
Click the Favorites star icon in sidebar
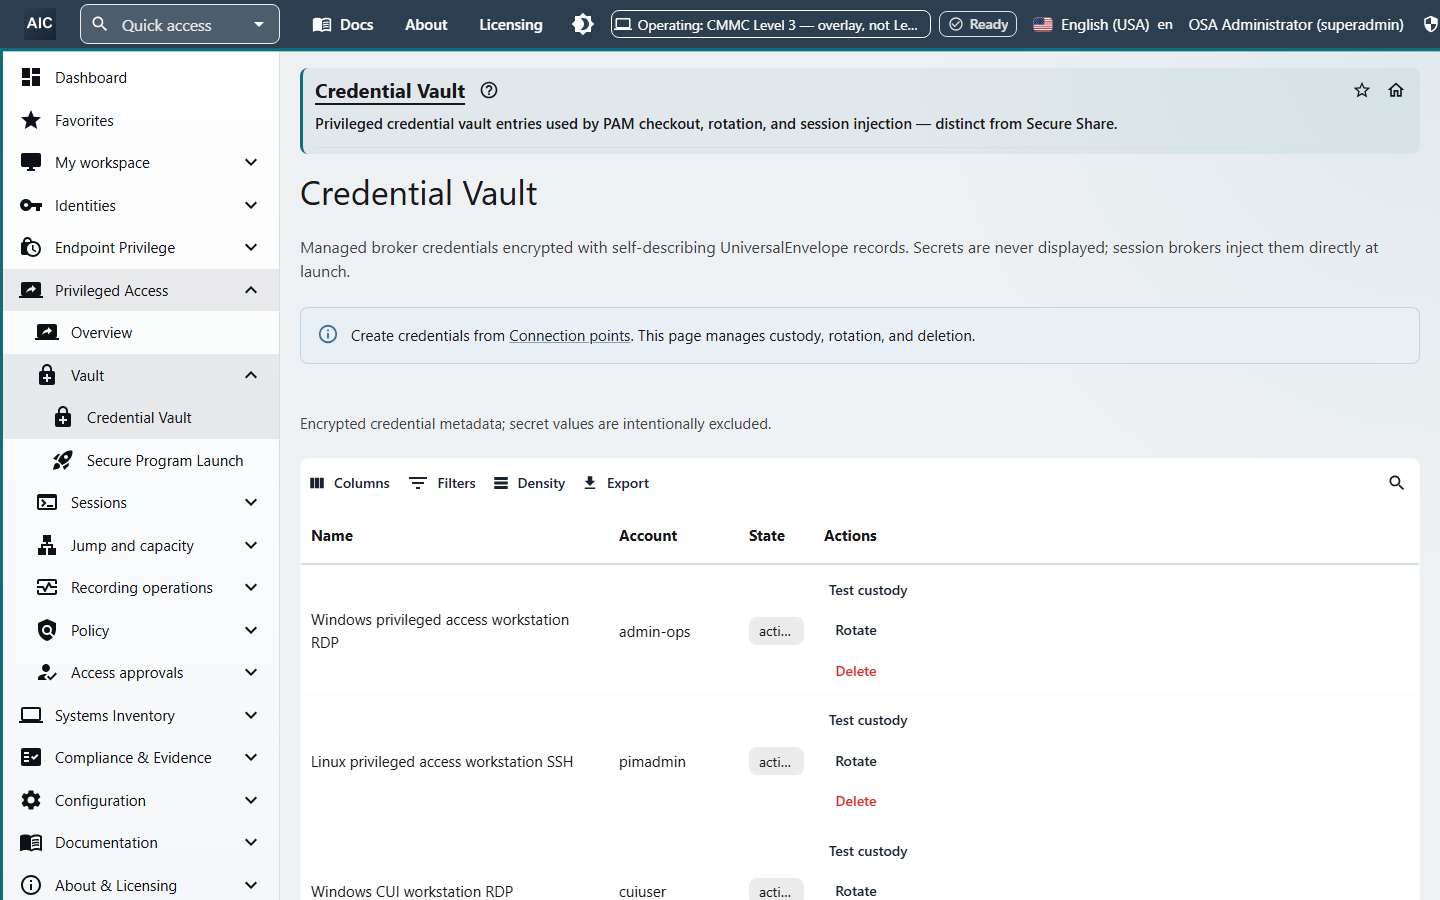pos(31,120)
